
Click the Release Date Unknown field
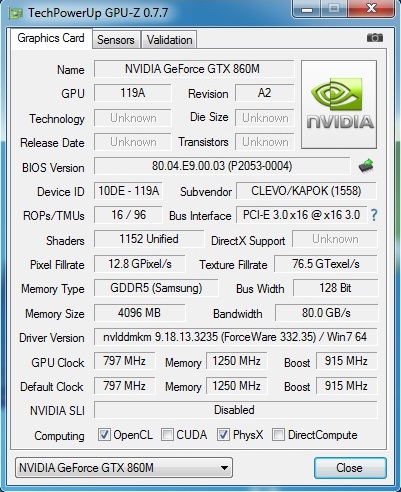pyautogui.click(x=133, y=142)
